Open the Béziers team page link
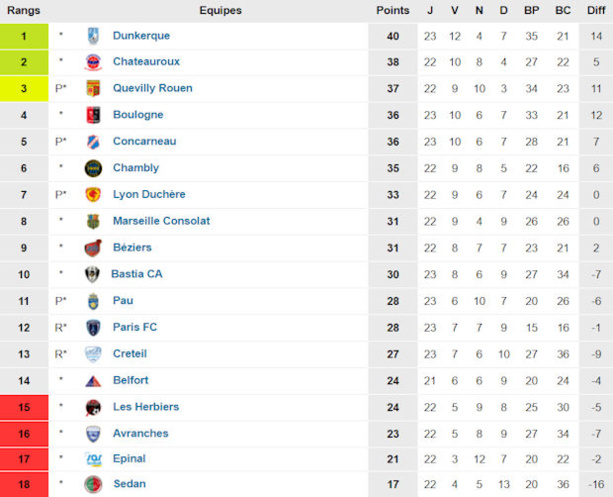Image resolution: width=613 pixels, height=497 pixels. coord(132,247)
